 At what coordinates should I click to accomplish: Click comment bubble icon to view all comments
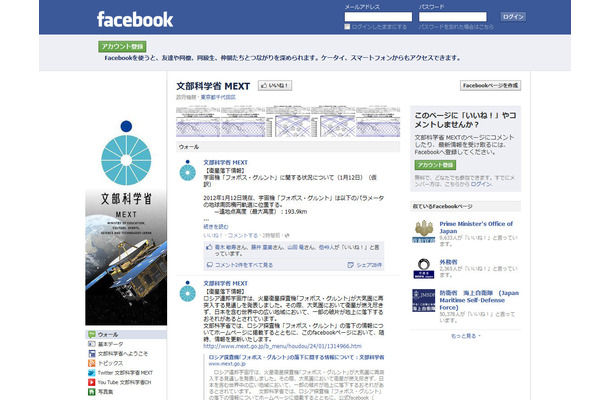209,265
